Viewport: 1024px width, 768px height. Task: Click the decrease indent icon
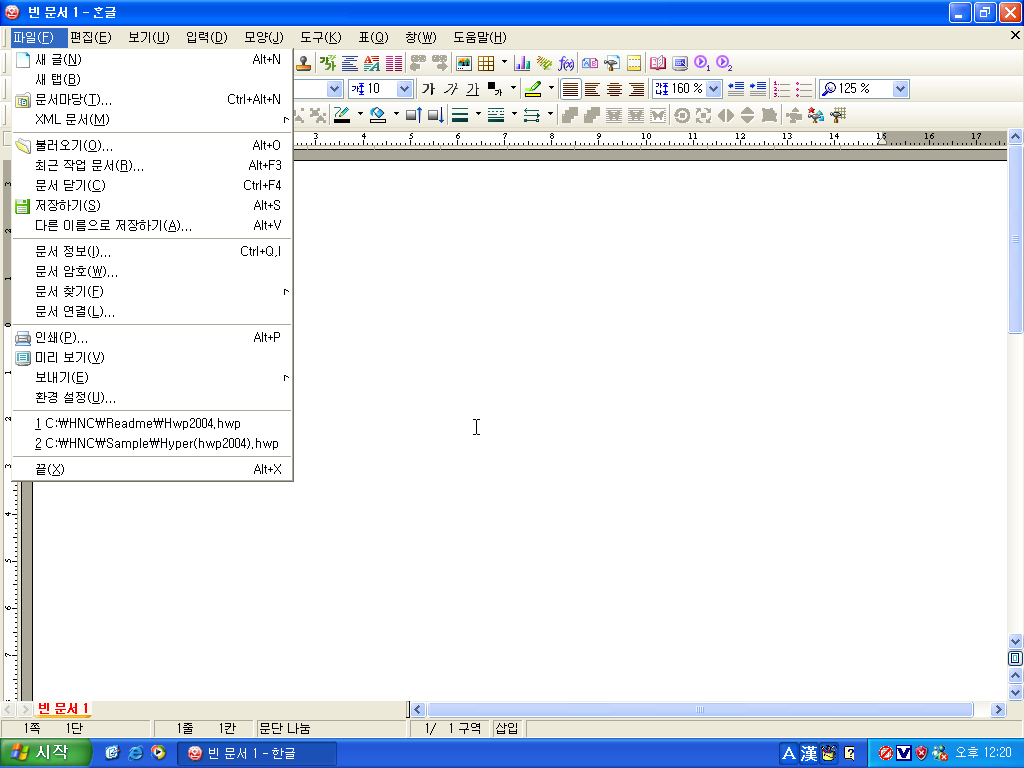(736, 88)
